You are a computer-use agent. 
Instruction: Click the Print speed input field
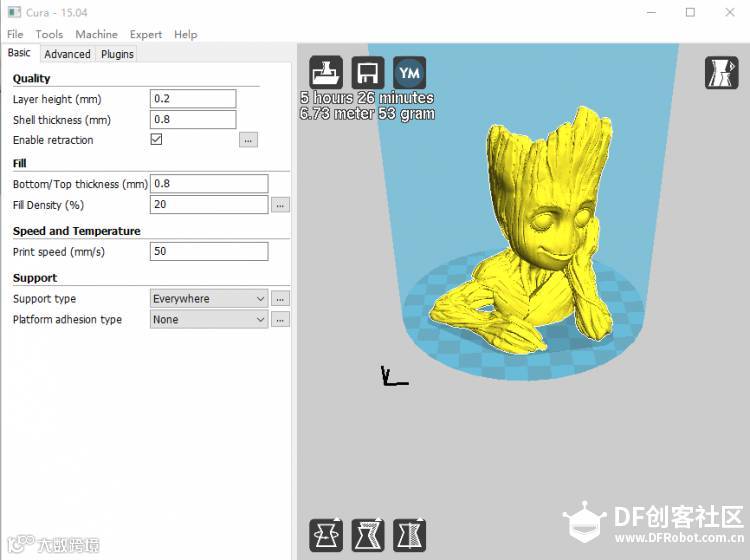[209, 252]
